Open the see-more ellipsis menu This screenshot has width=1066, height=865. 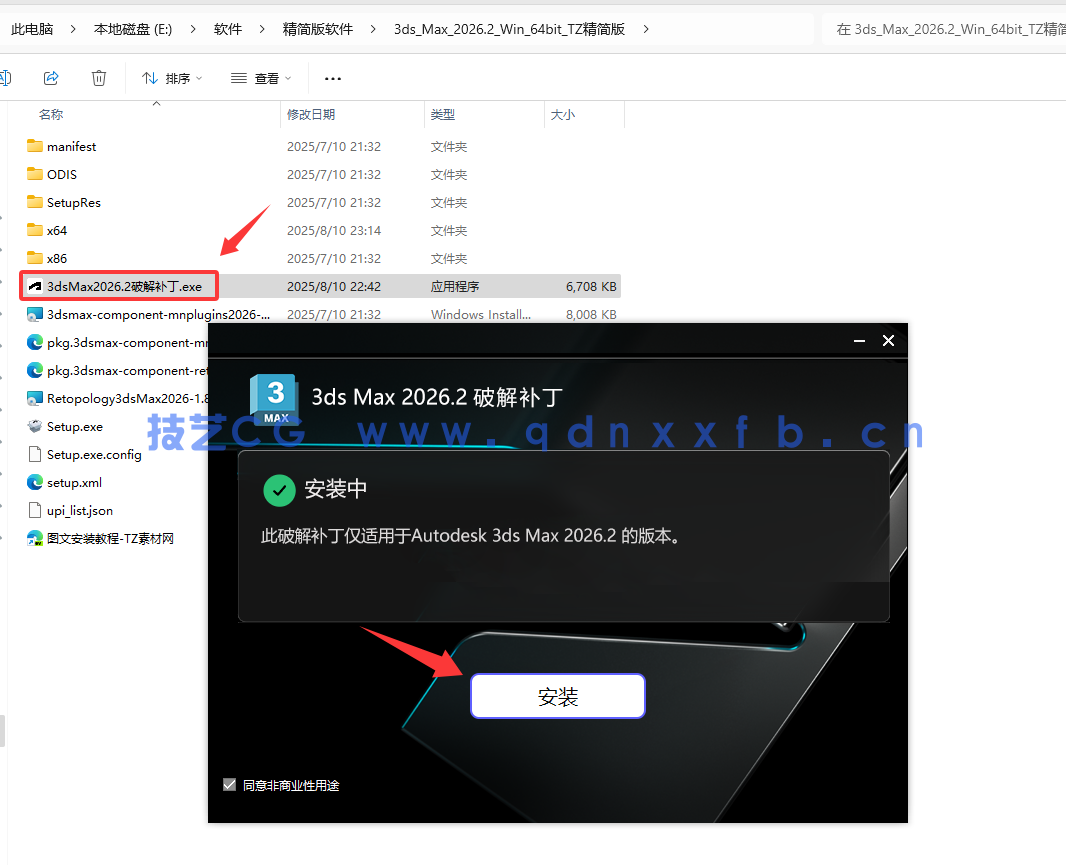pyautogui.click(x=332, y=78)
